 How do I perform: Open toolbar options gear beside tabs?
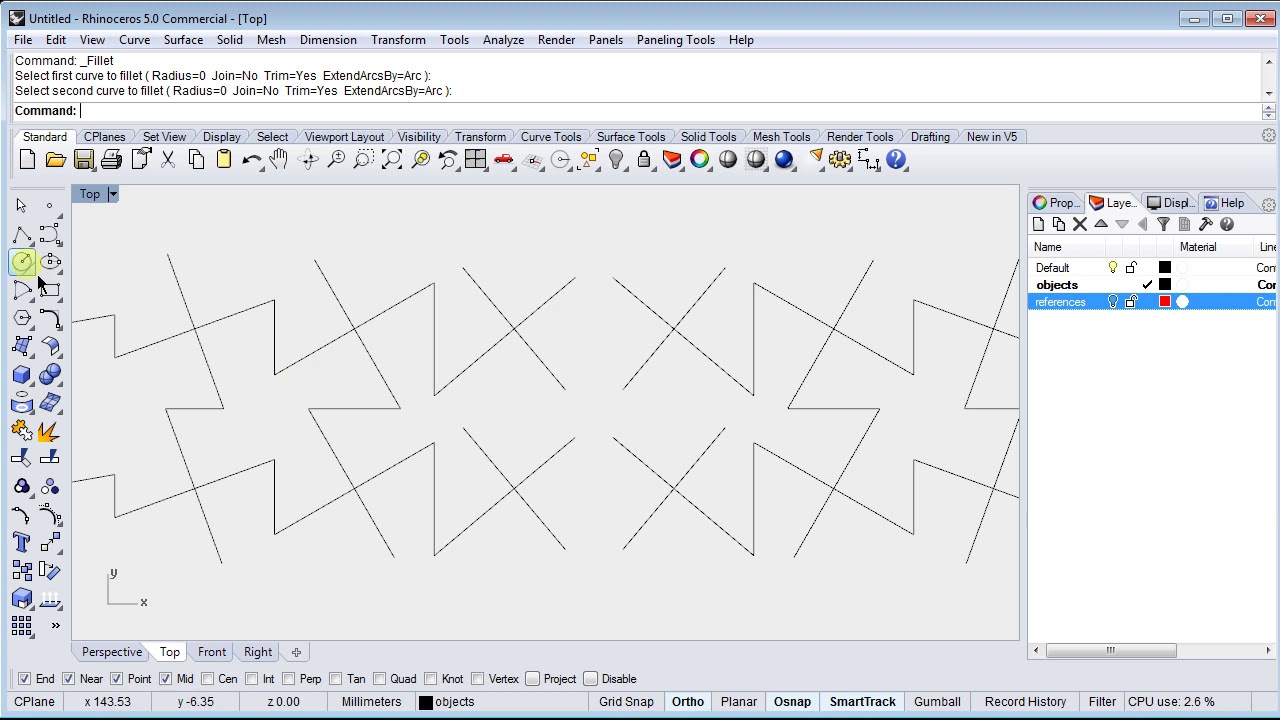pyautogui.click(x=1268, y=136)
